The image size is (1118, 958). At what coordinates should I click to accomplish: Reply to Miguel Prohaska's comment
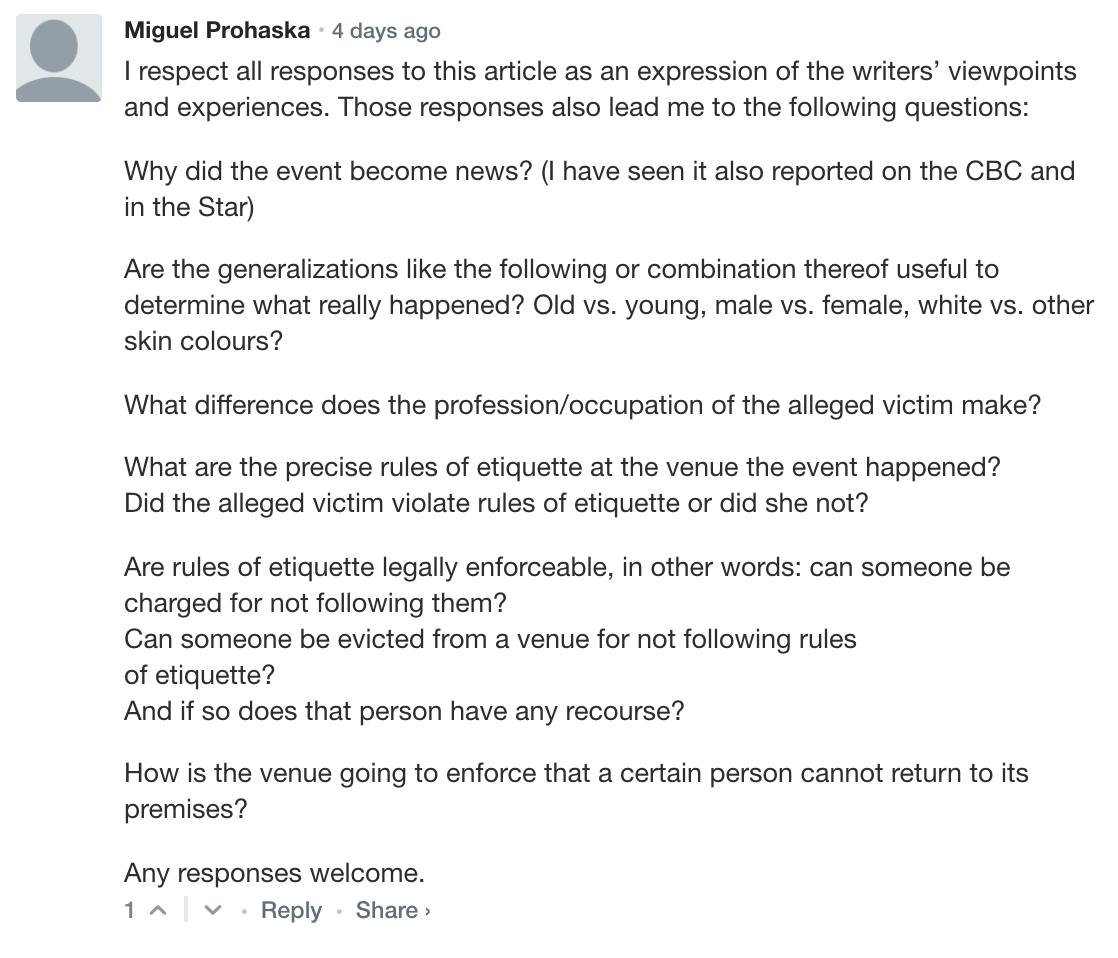(291, 911)
